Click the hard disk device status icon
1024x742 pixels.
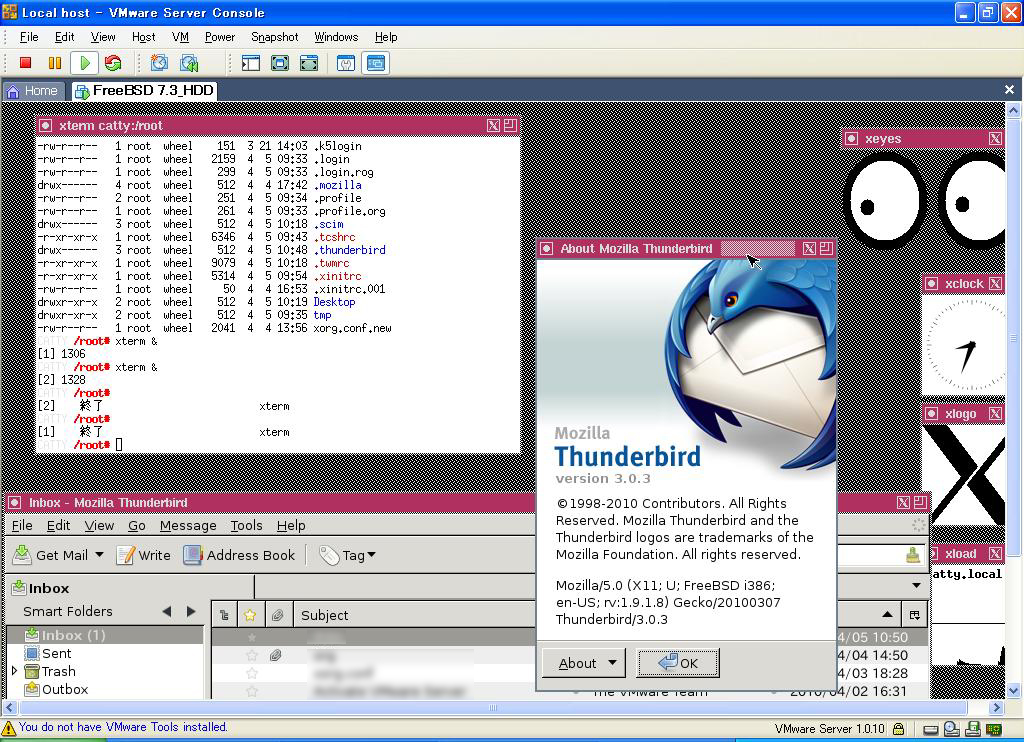click(931, 729)
